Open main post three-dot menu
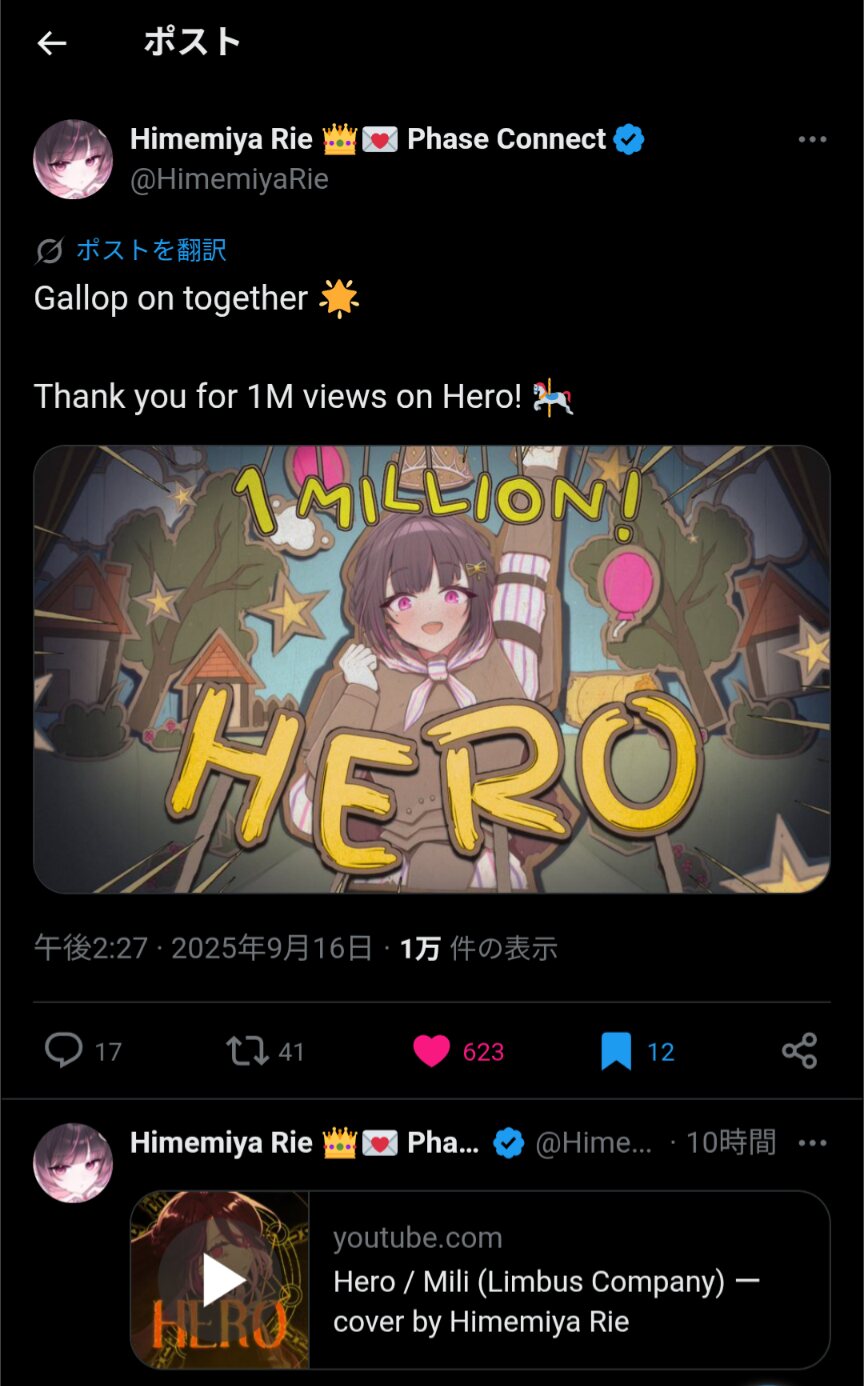The image size is (864, 1386). [812, 140]
